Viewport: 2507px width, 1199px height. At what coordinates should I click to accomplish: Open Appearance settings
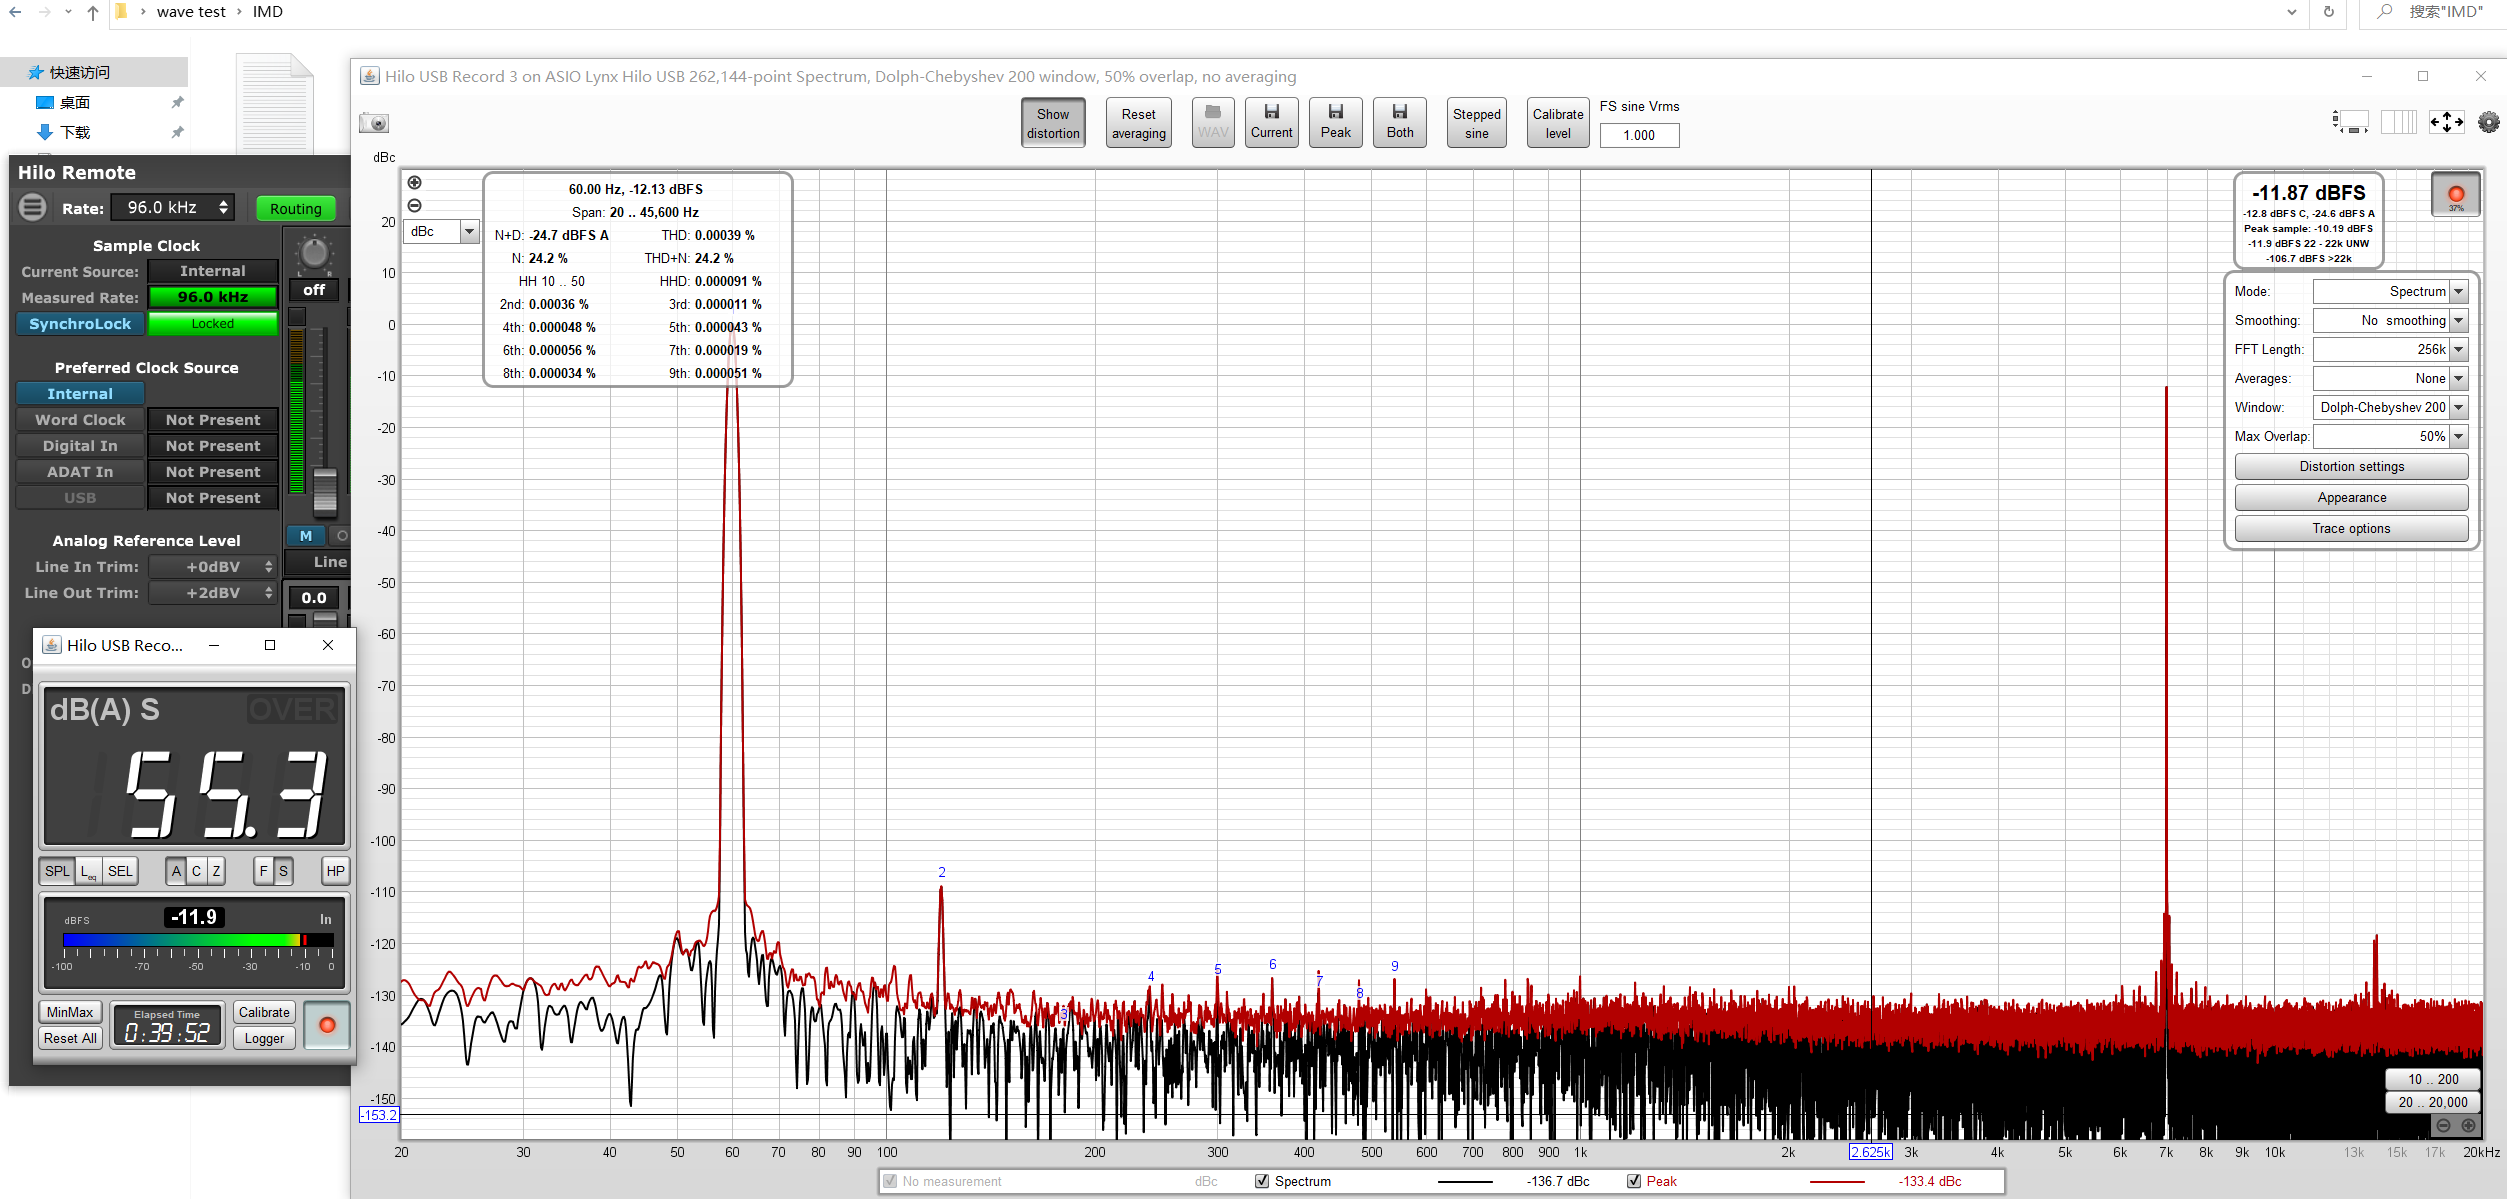2351,498
